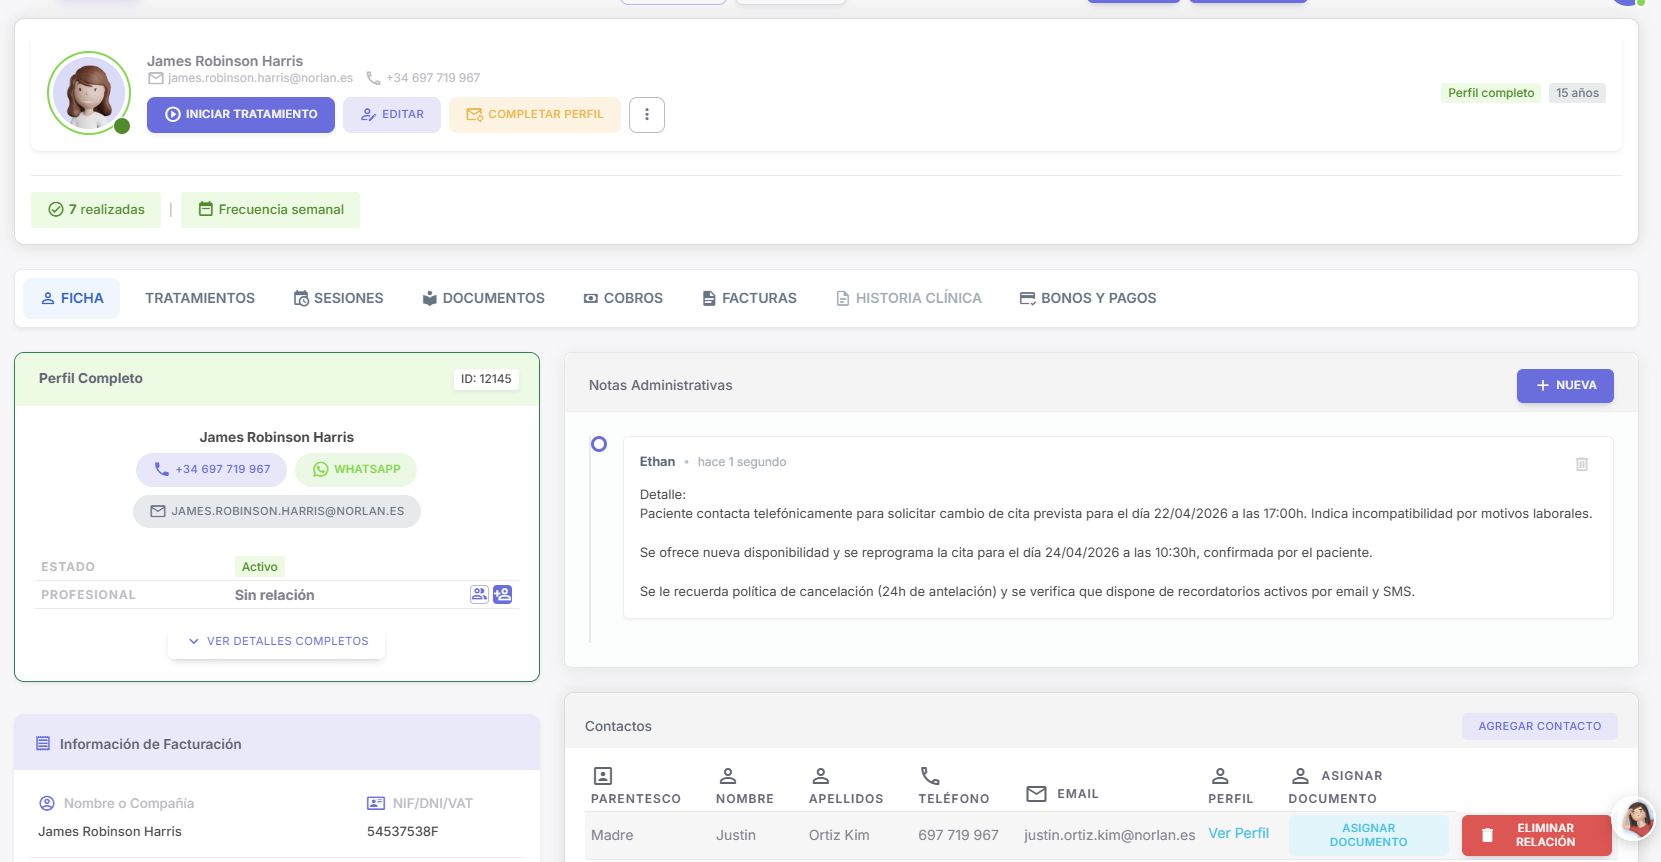Delete the administrative note with trash icon

click(x=1581, y=464)
